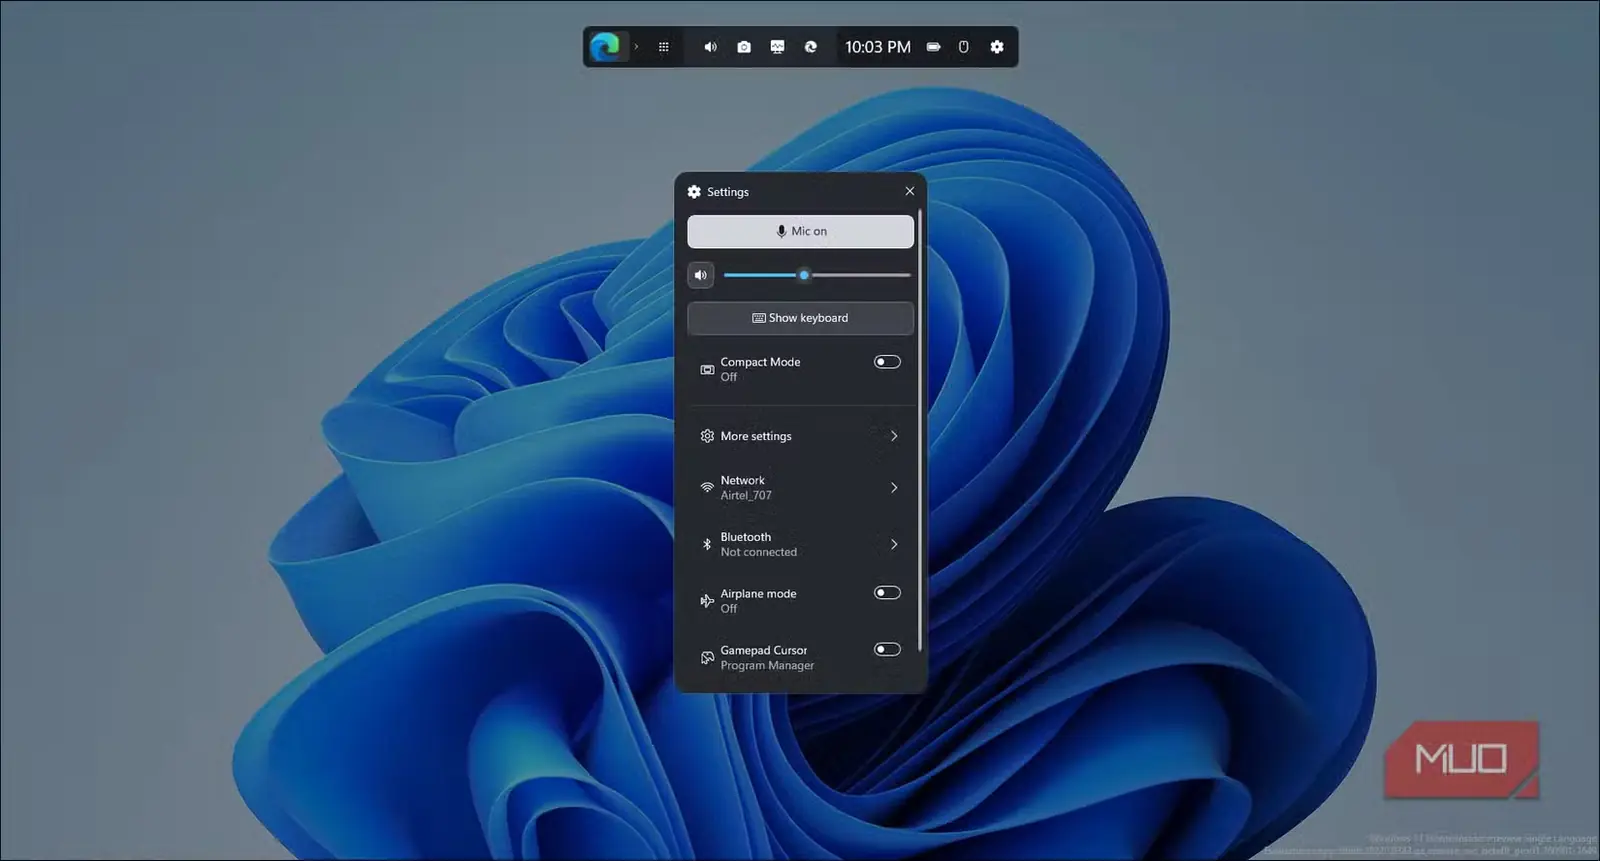1600x861 pixels.
Task: Click the Gamepad Cursor icon
Action: click(x=707, y=658)
